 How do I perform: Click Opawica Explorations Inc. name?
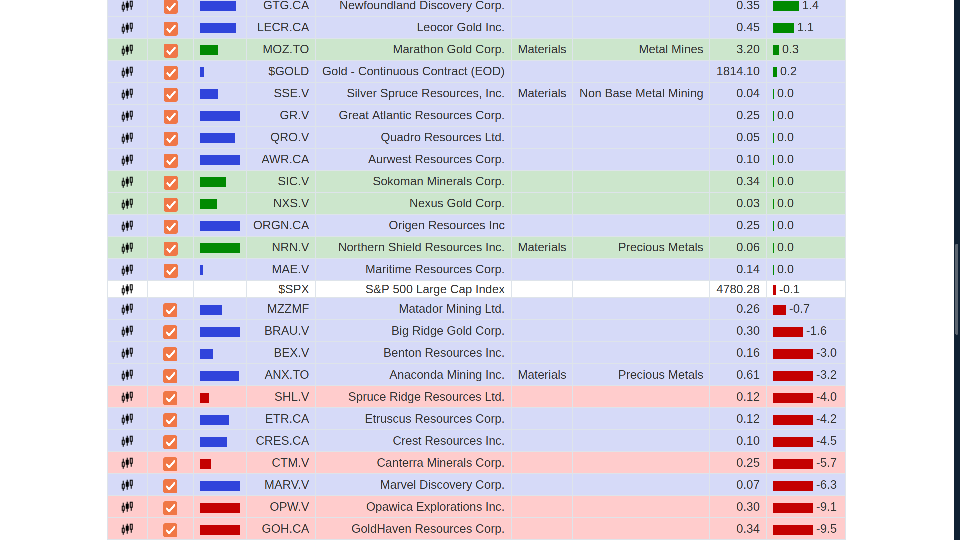[x=435, y=508]
